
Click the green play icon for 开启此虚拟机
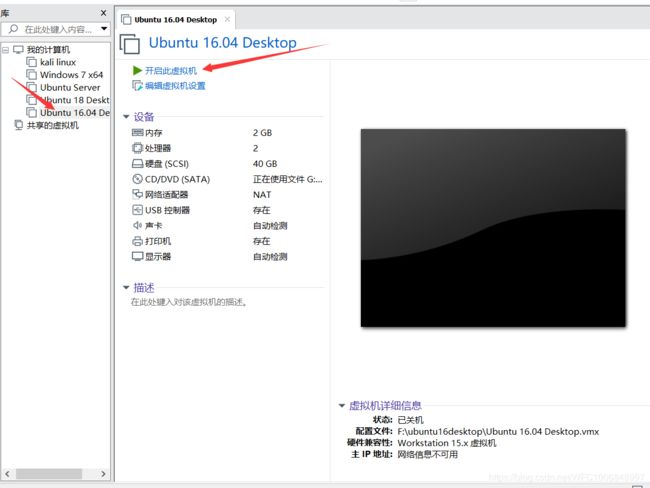coord(137,70)
